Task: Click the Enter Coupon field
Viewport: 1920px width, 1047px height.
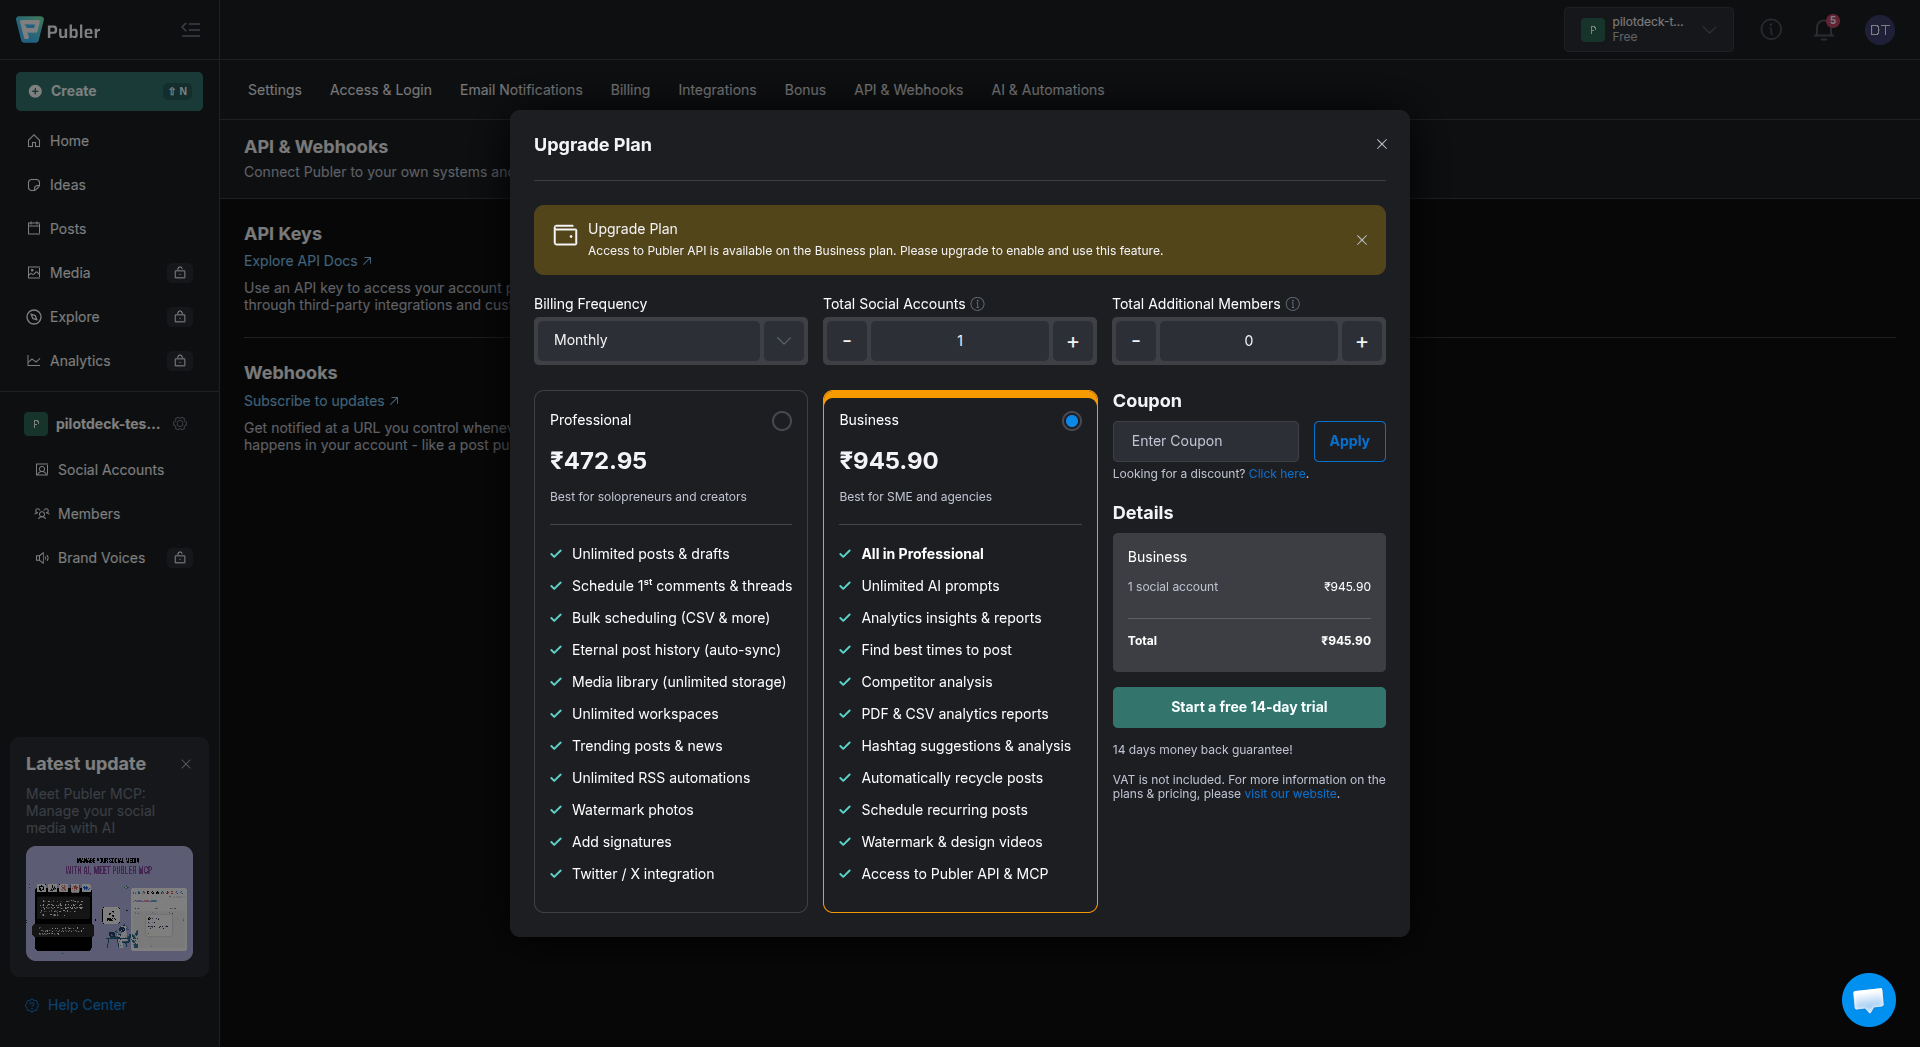Action: coord(1205,441)
